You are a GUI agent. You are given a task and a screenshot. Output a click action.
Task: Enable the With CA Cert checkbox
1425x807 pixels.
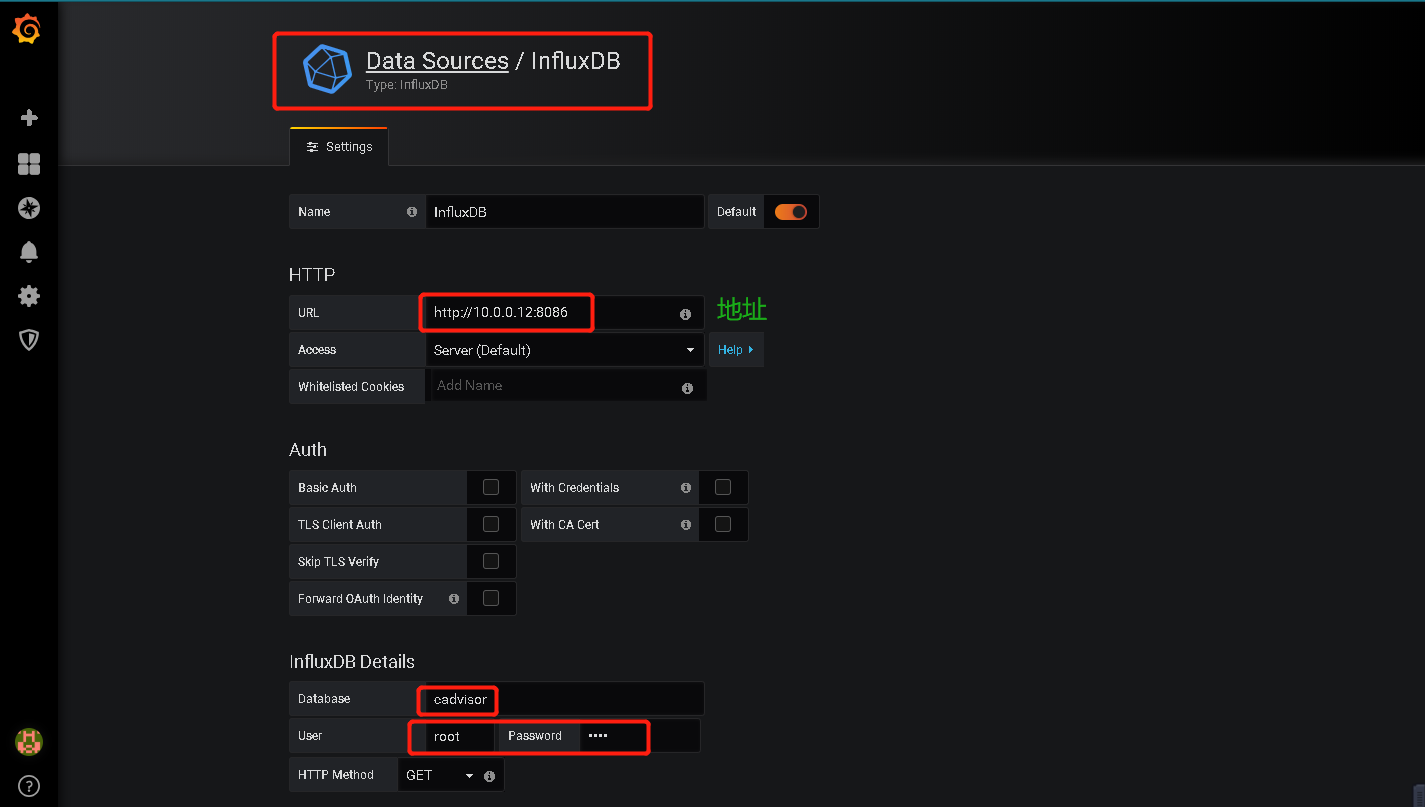pos(723,524)
